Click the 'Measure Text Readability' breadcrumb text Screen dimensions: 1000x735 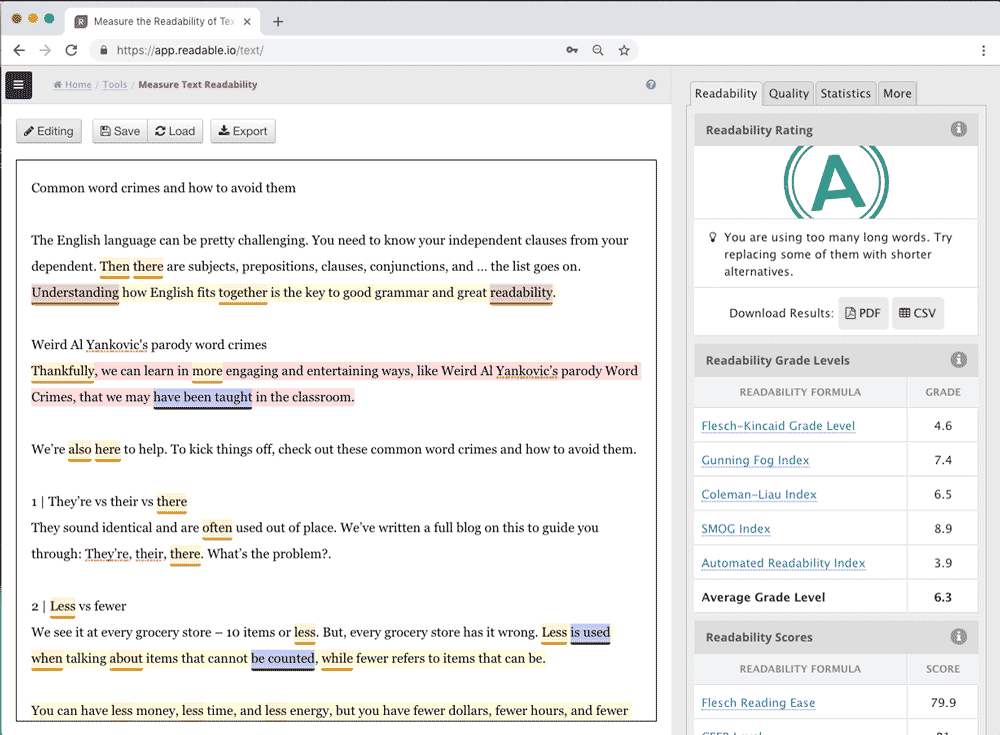point(198,85)
